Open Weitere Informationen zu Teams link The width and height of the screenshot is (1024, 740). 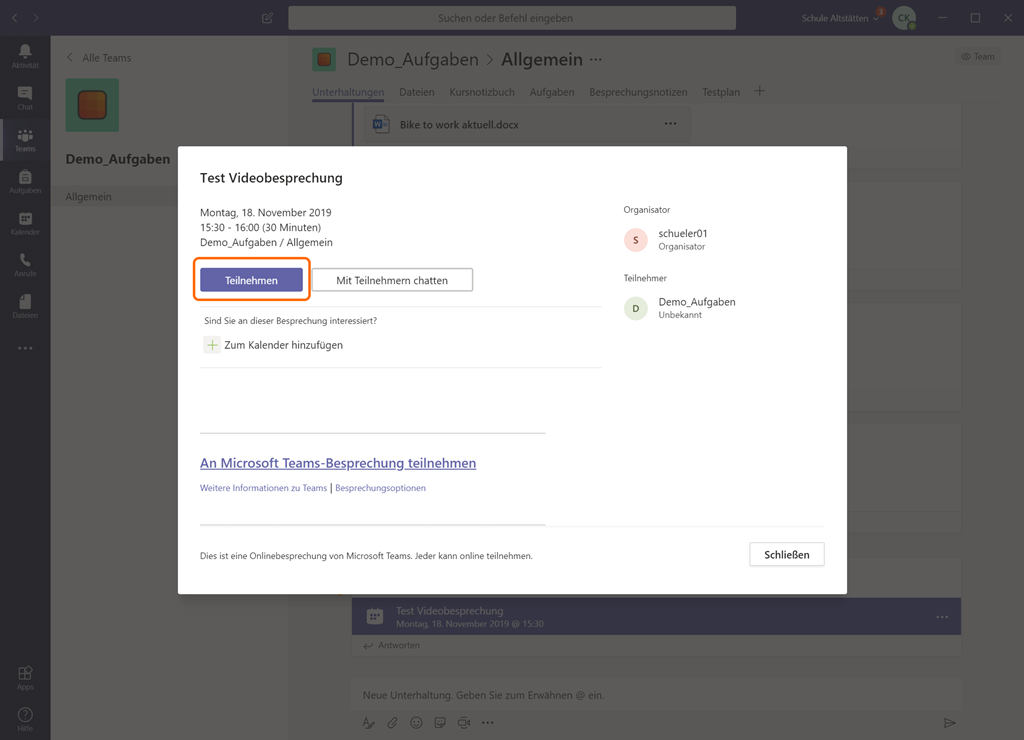[x=263, y=488]
